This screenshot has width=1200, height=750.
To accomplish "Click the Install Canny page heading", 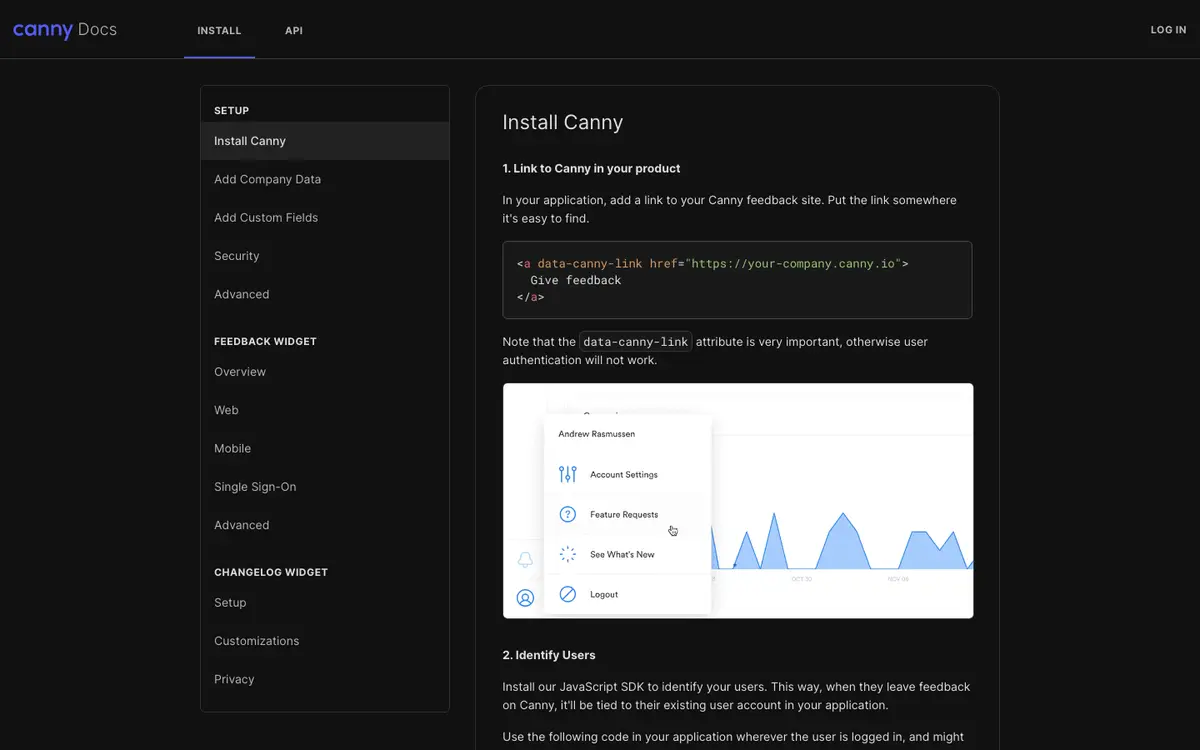I will click(563, 122).
